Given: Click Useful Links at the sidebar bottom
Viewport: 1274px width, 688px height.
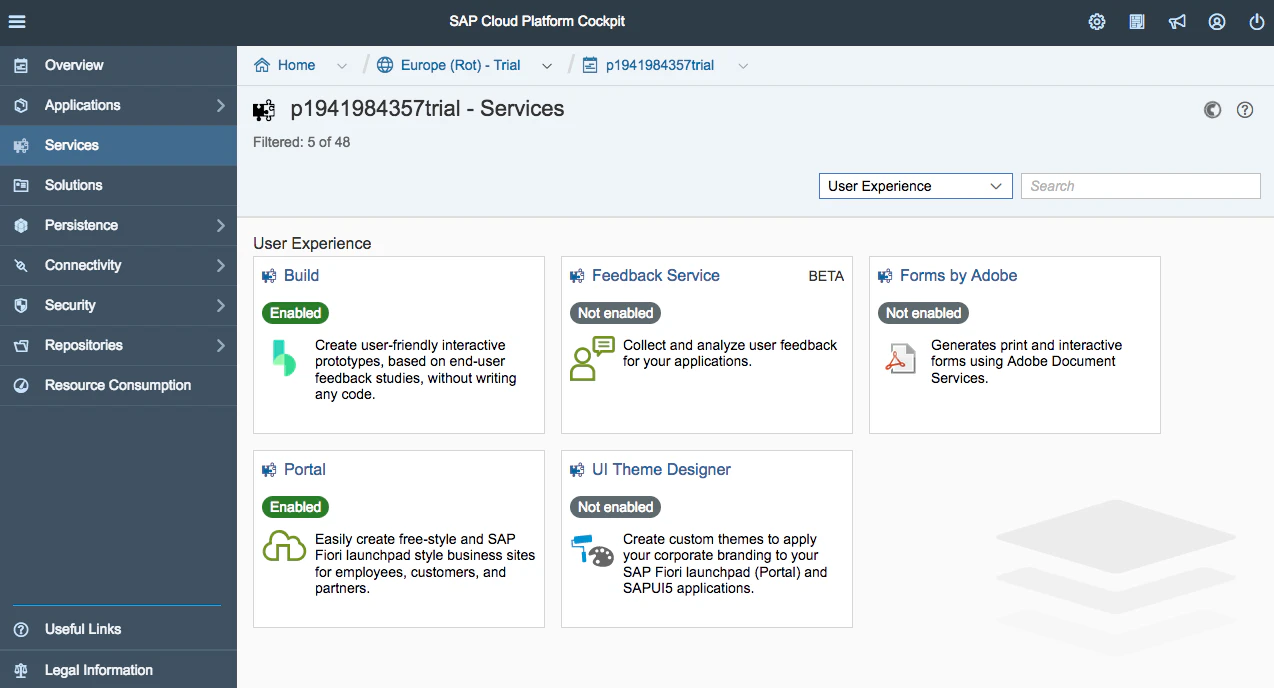Looking at the screenshot, I should click(x=83, y=629).
